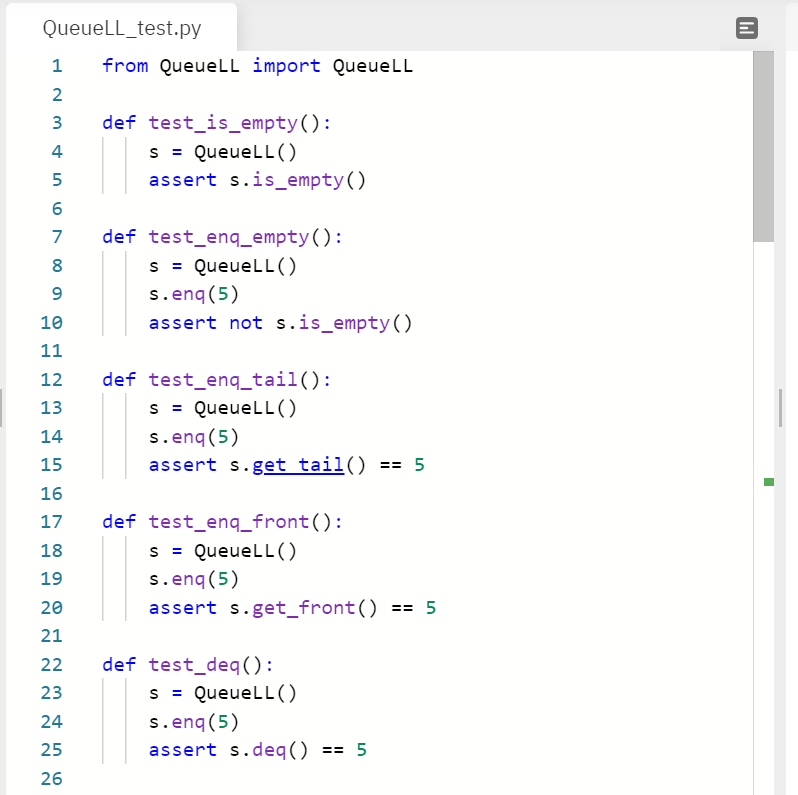Follow the underlined get_tail link
The image size is (798, 795).
pyautogui.click(x=298, y=465)
